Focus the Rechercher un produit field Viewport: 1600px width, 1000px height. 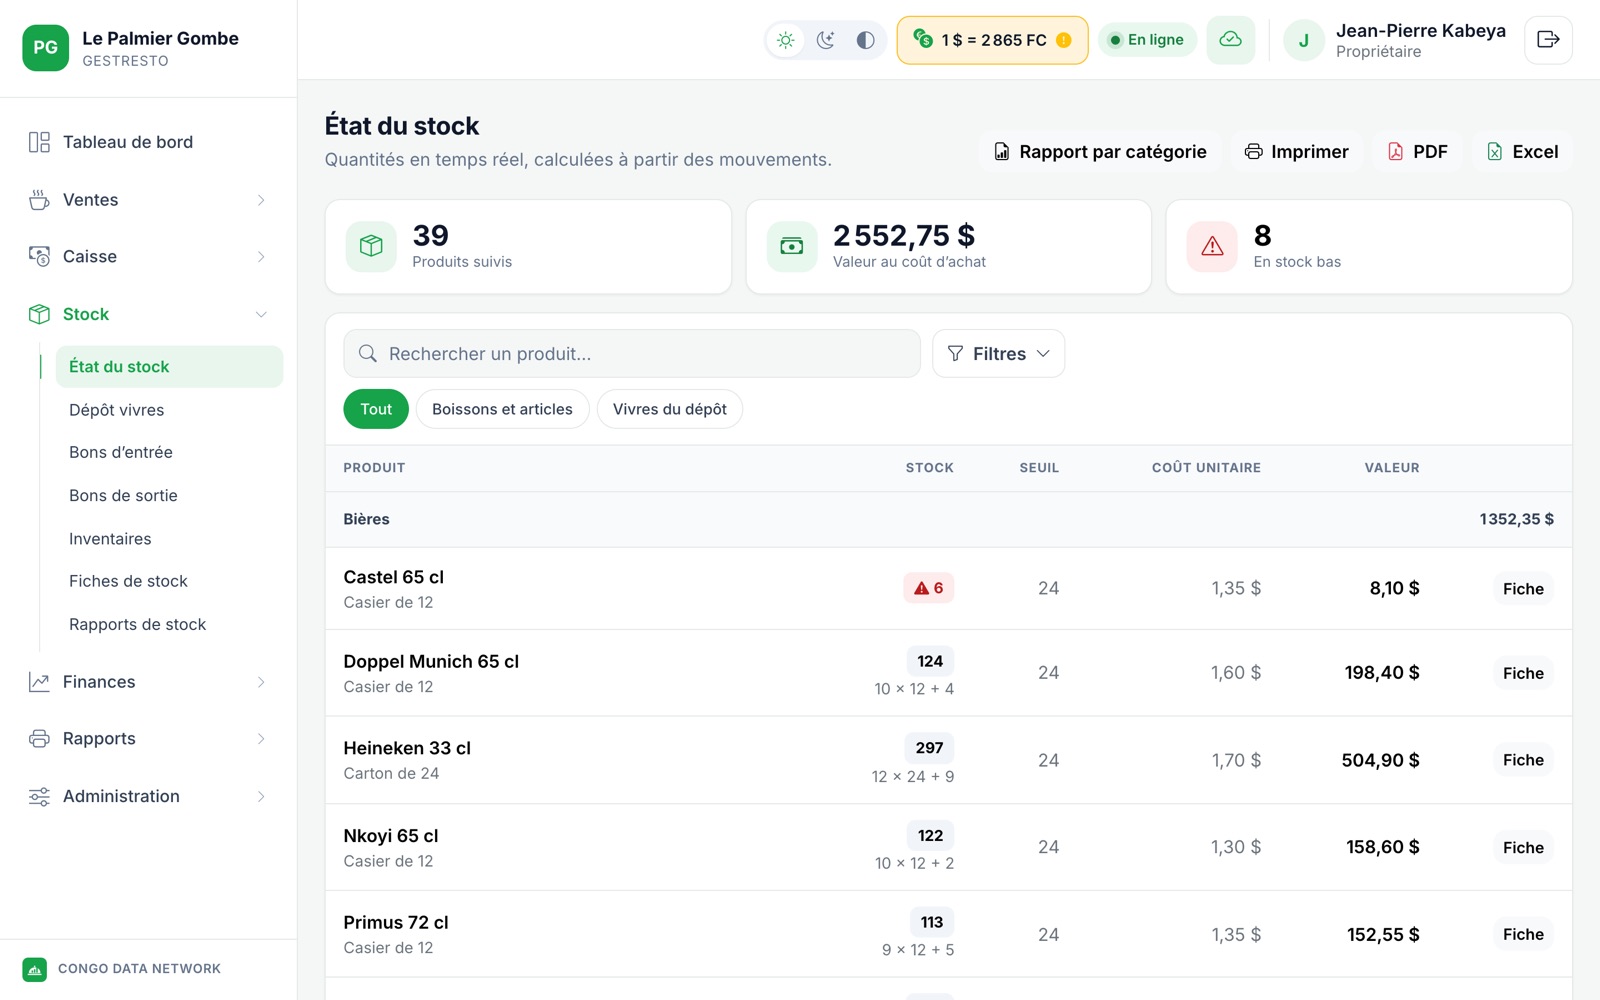pos(632,354)
